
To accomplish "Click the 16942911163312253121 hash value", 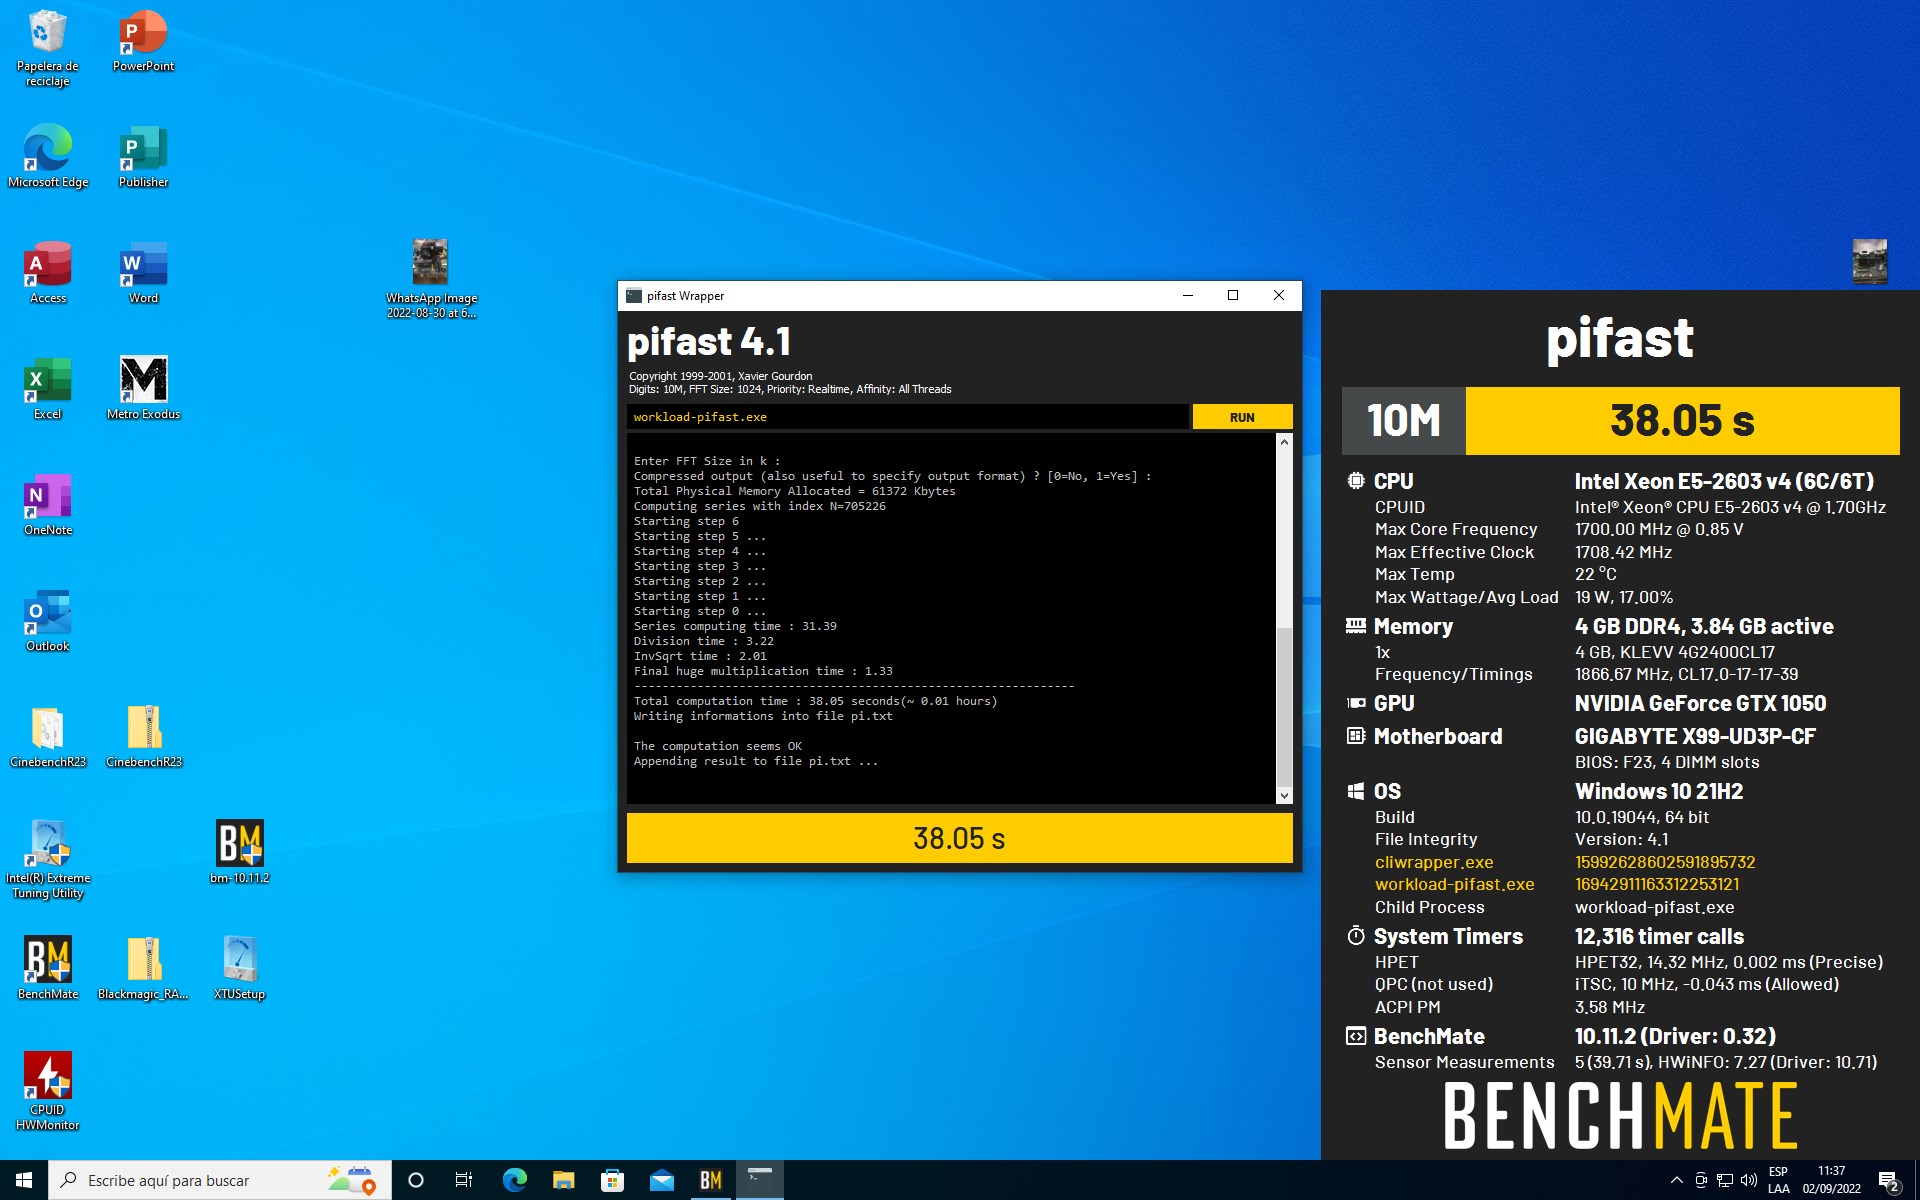I will pyautogui.click(x=1657, y=884).
